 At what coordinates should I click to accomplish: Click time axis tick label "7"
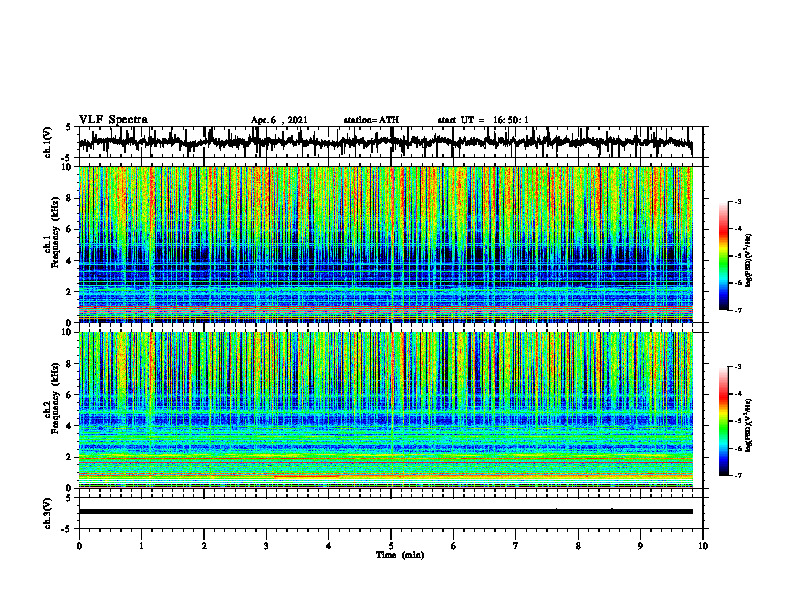pos(516,546)
